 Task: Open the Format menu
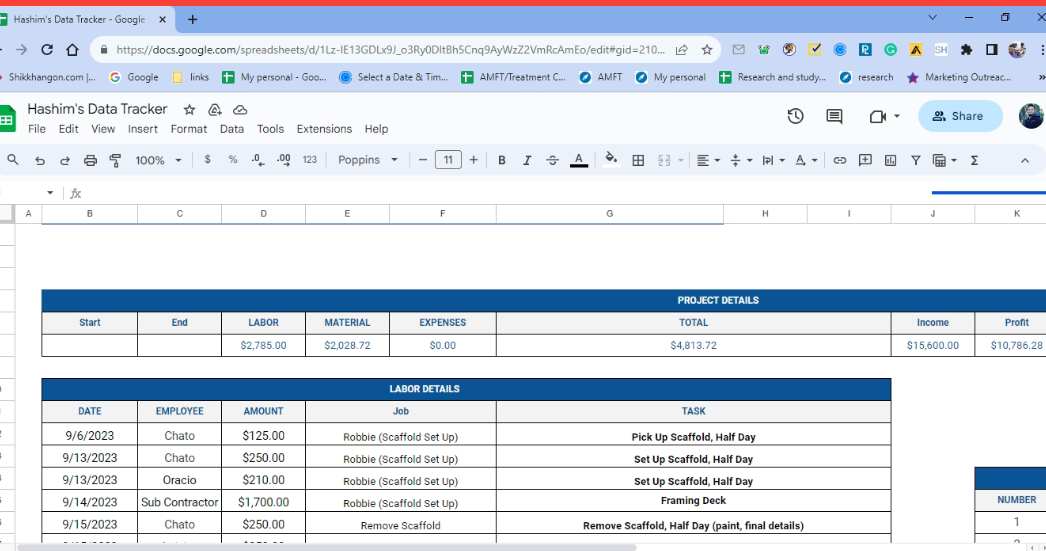(189, 129)
